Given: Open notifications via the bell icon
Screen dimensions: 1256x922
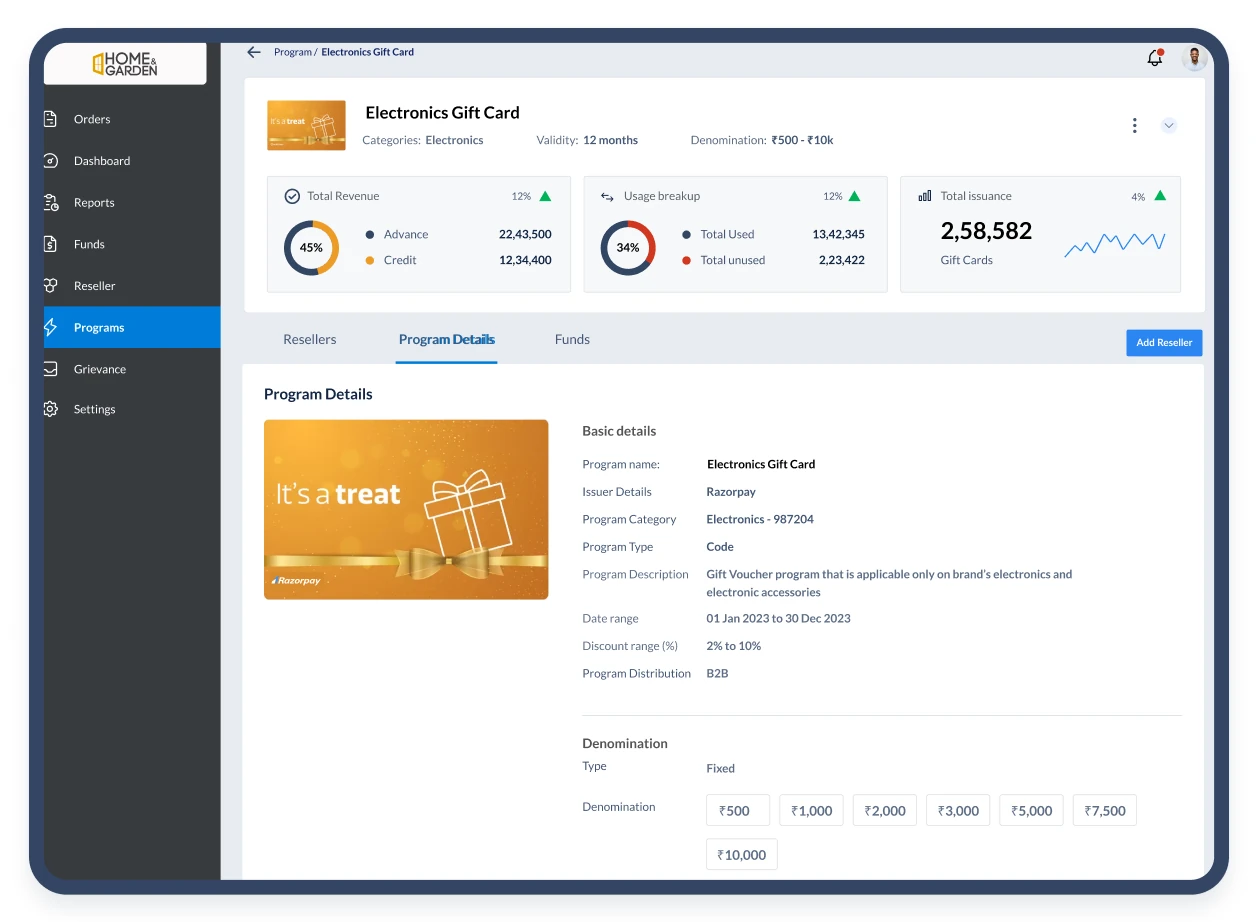Looking at the screenshot, I should 1155,58.
